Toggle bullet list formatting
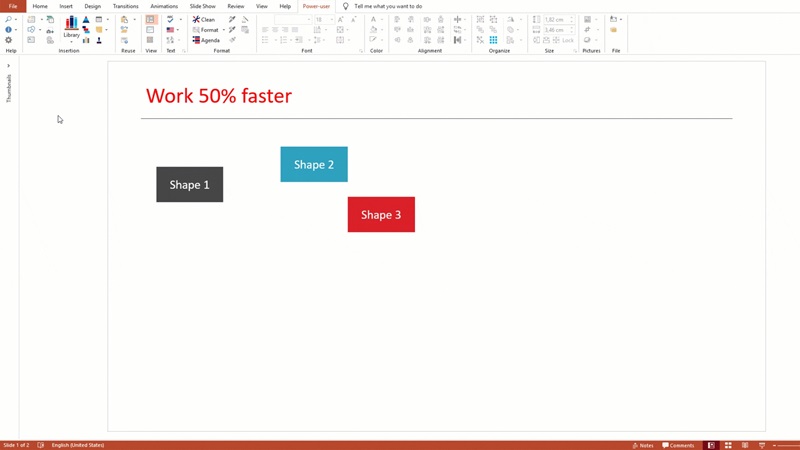The height and width of the screenshot is (450, 800). (x=265, y=40)
